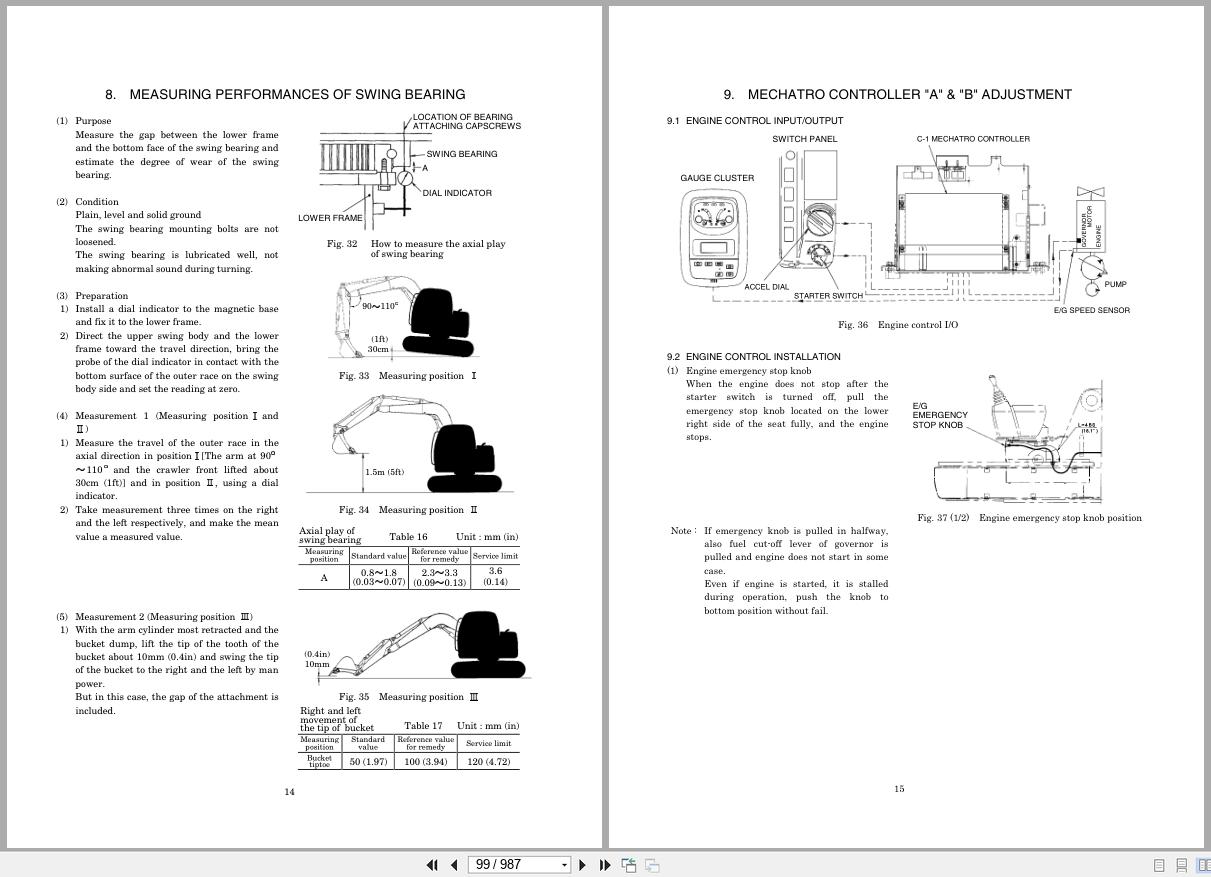Viewport: 1211px width, 877px height.
Task: Click the Mechatro Controller Adjustment heading
Action: coord(897,95)
